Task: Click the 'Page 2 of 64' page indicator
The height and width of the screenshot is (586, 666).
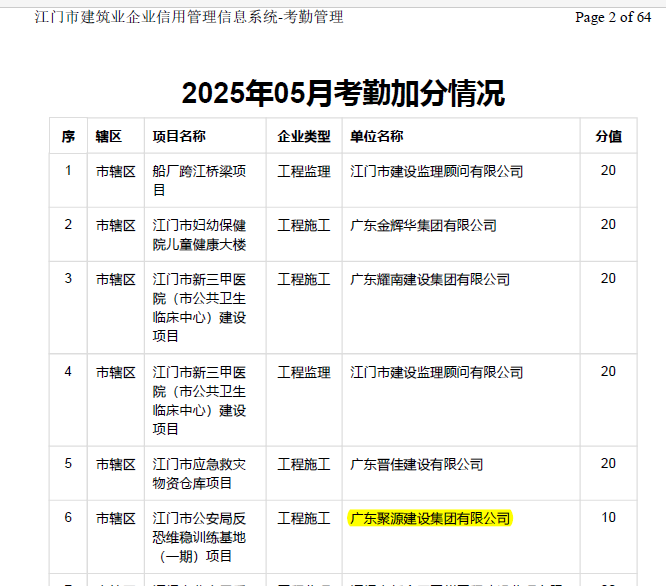Action: click(x=613, y=17)
